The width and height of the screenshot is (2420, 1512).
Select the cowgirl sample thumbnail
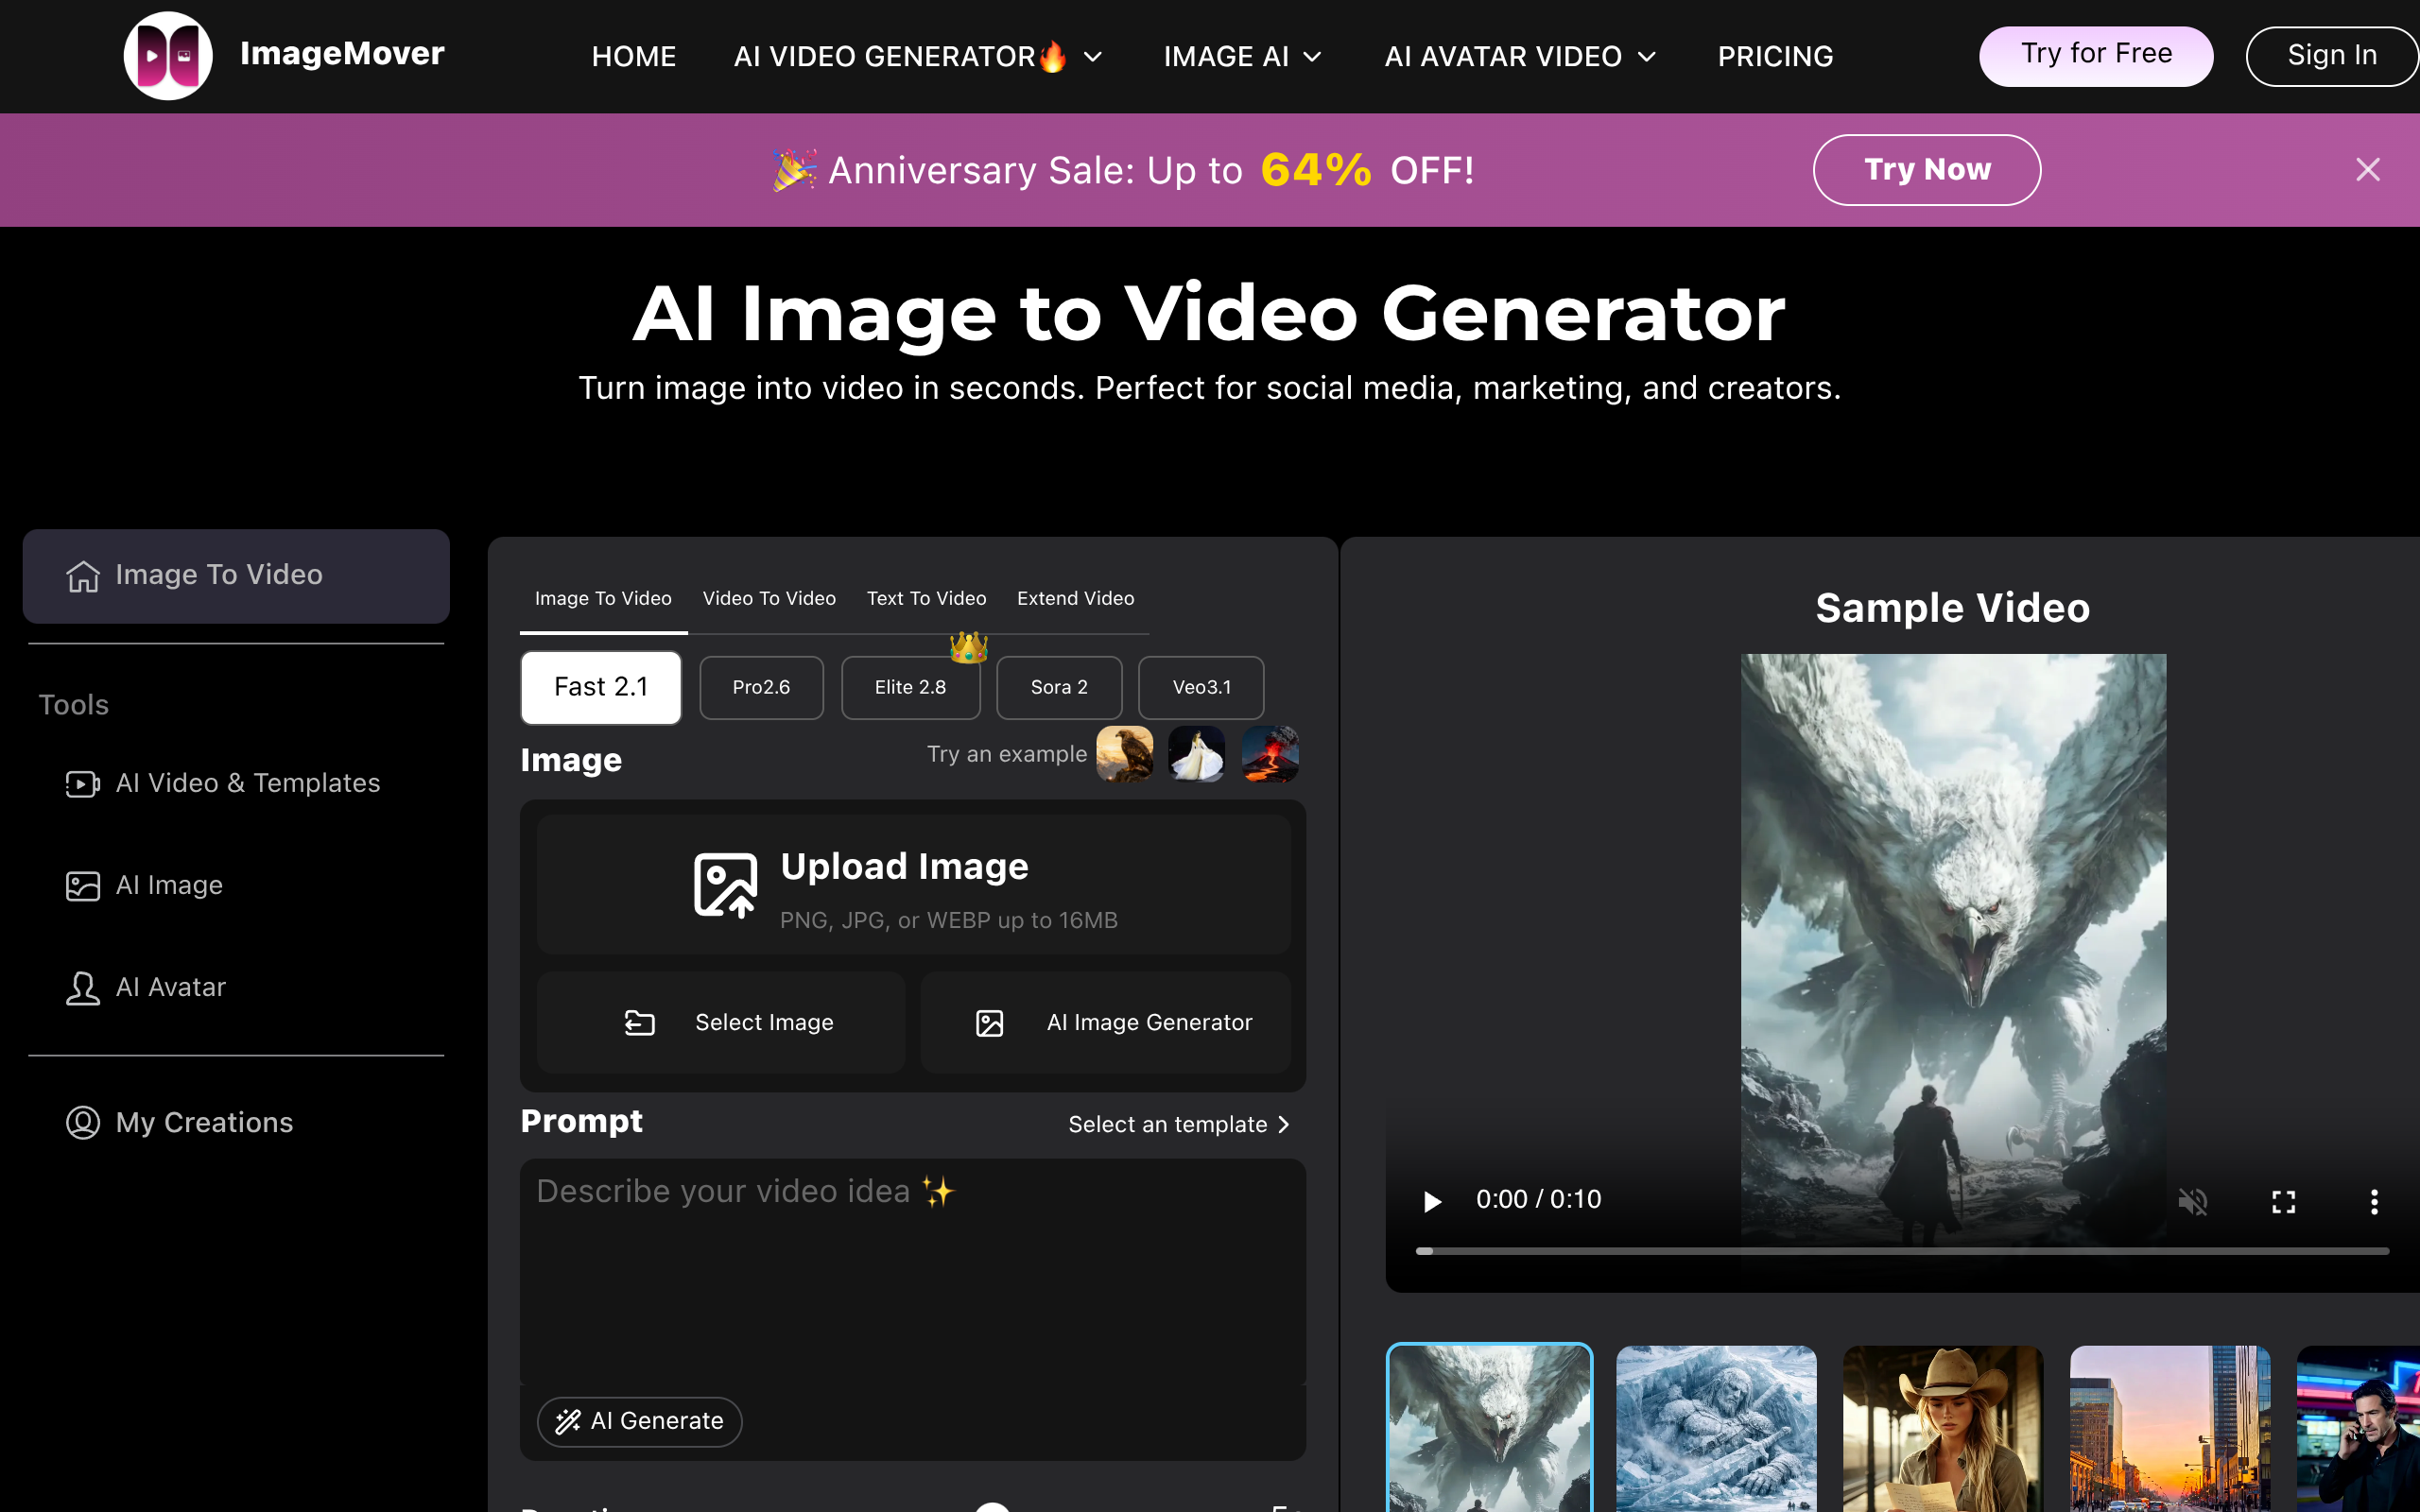pos(1943,1428)
